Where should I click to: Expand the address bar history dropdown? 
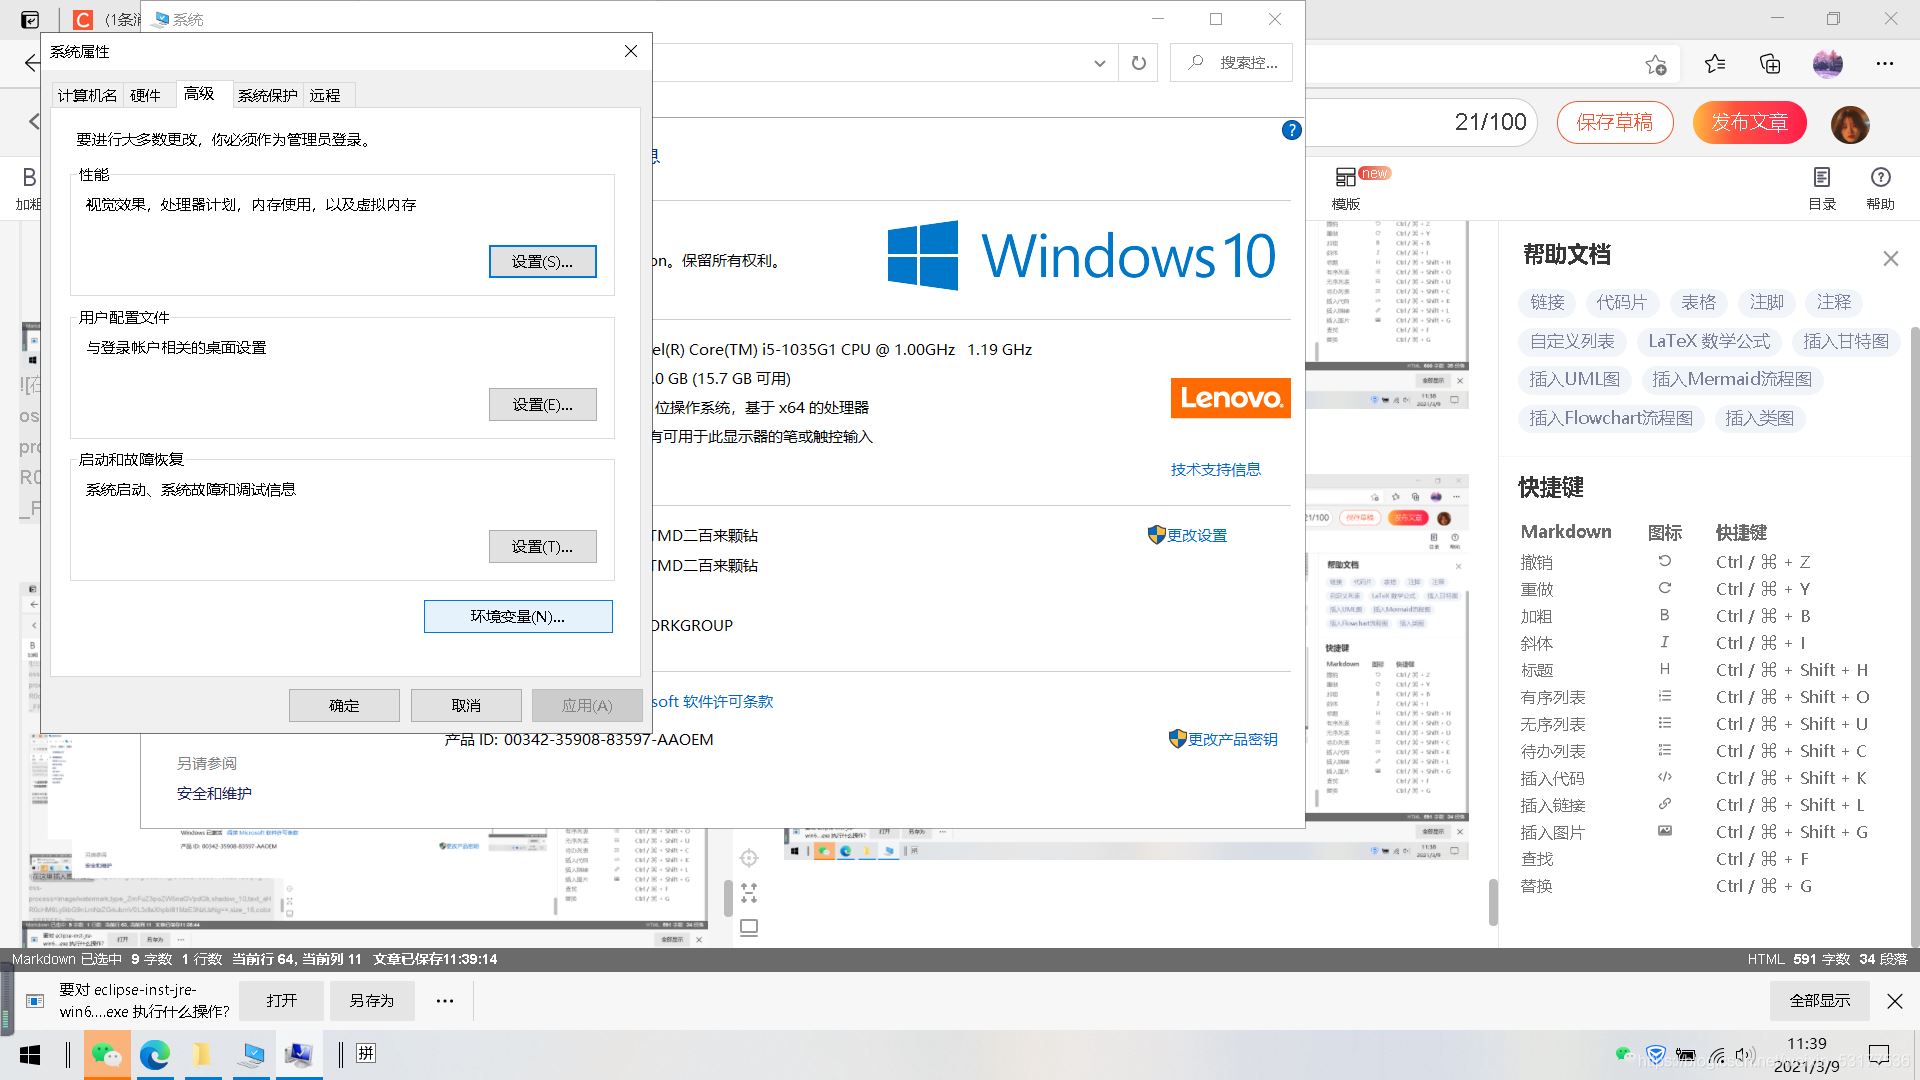tap(1099, 63)
